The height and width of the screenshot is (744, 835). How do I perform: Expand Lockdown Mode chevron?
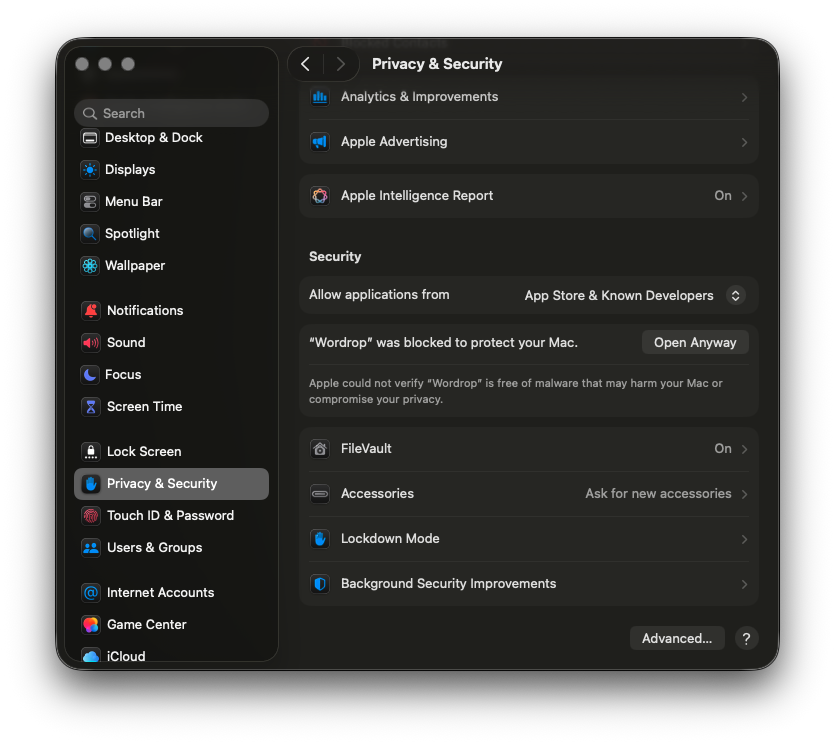coord(744,539)
